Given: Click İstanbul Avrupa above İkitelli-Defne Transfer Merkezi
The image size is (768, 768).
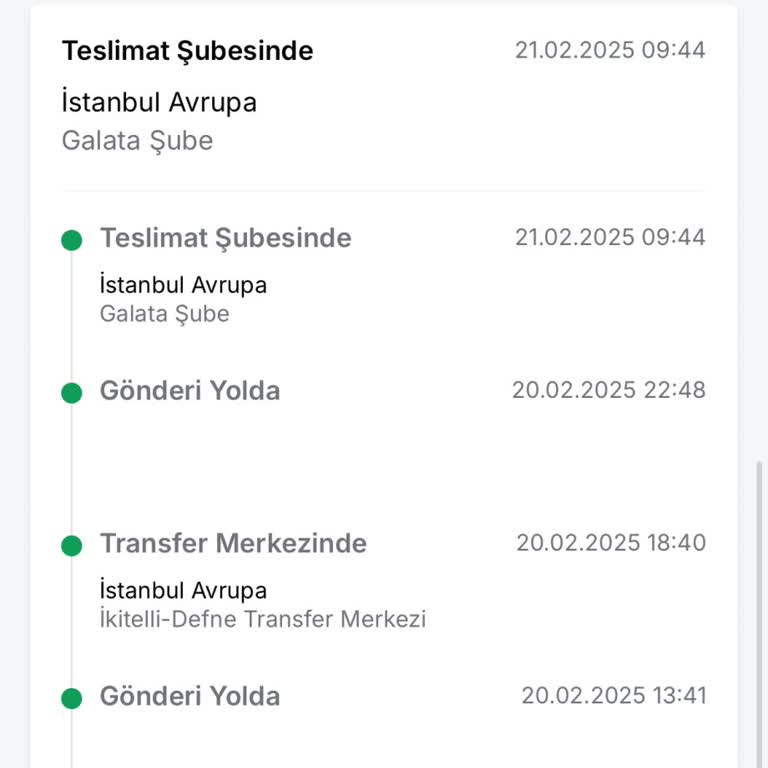Looking at the screenshot, I should [183, 590].
